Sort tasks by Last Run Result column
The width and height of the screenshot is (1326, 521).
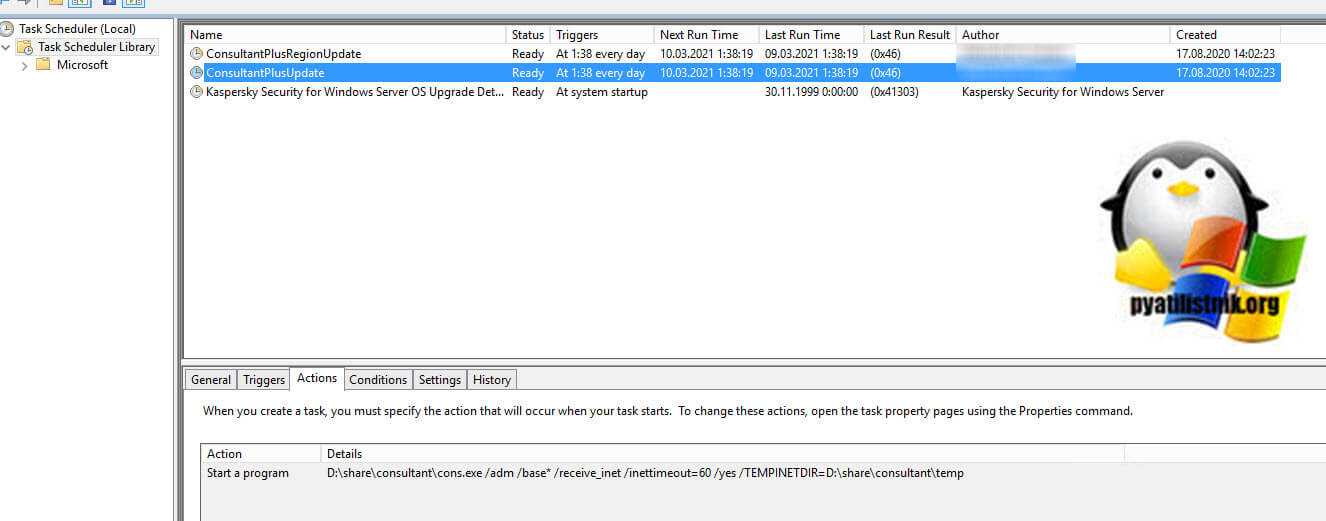[910, 35]
